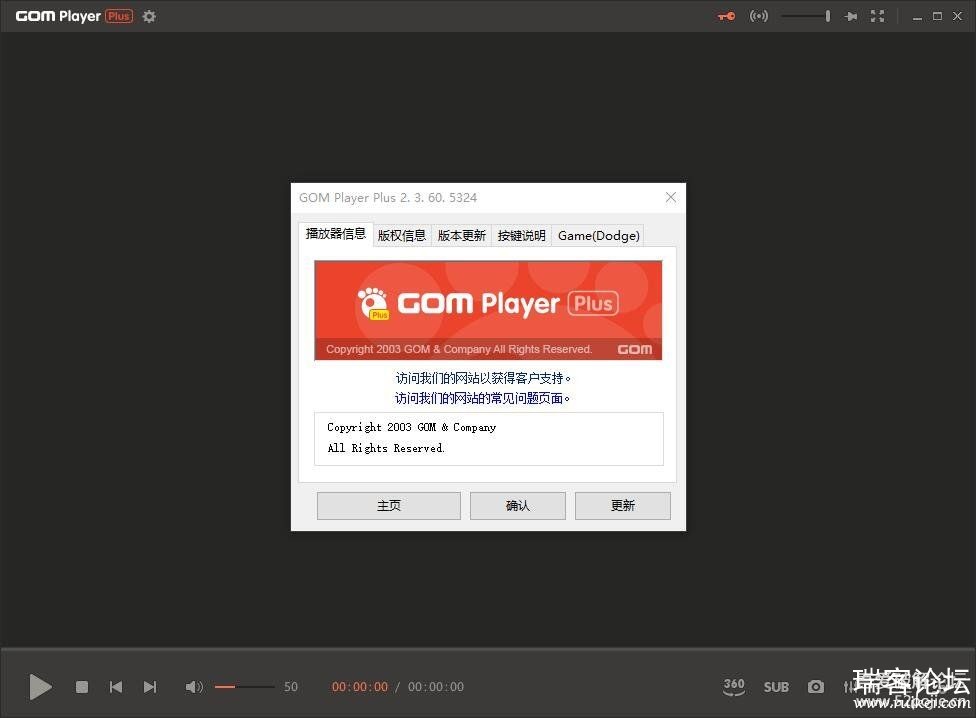
Task: Open the 版本更新 tab
Action: click(461, 235)
